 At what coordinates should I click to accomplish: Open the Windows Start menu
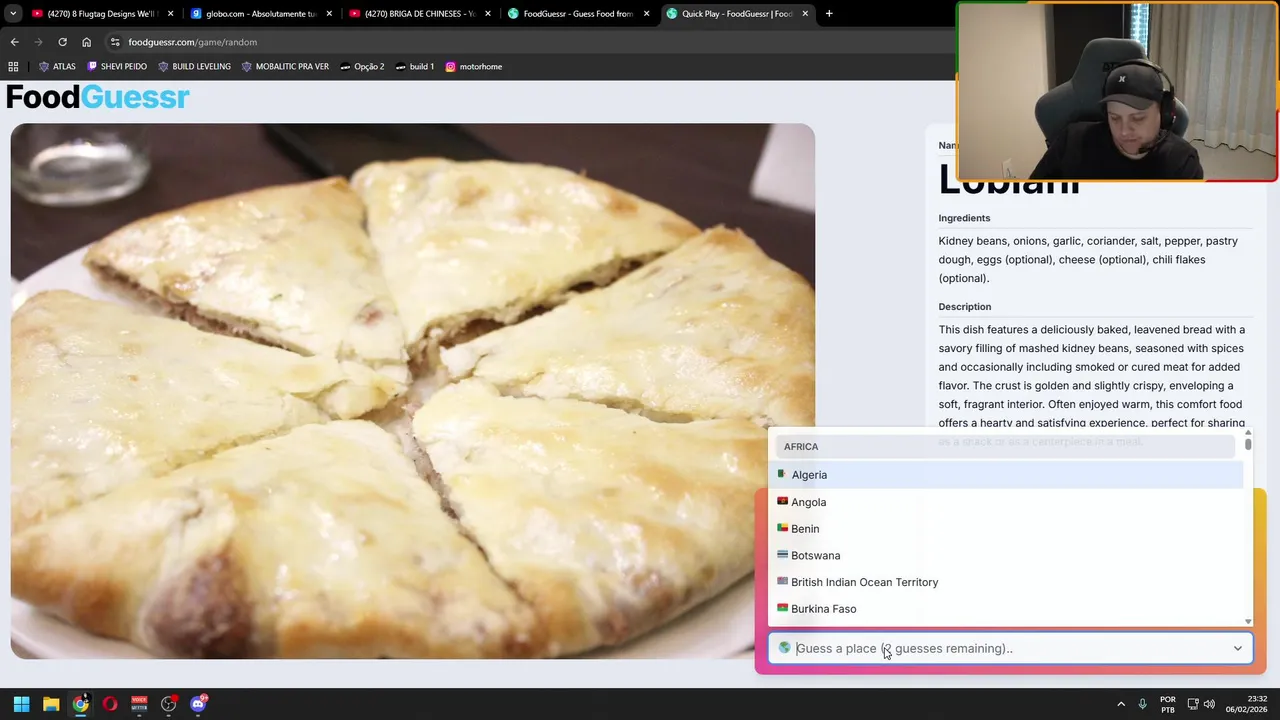pyautogui.click(x=21, y=704)
